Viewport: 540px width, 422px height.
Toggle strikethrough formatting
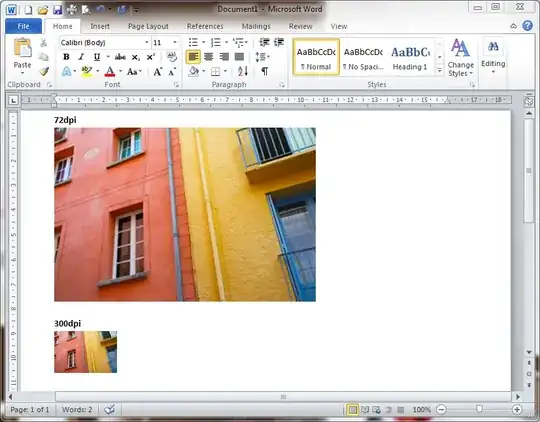(120, 57)
